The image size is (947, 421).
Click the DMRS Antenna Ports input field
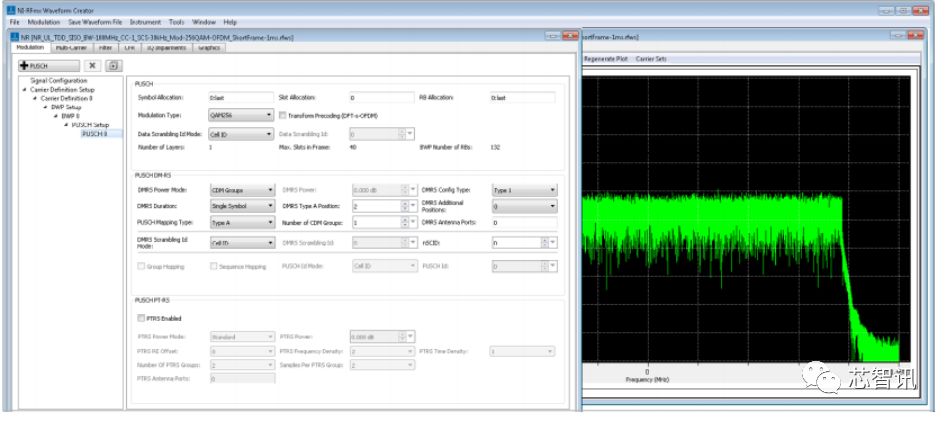tap(524, 223)
